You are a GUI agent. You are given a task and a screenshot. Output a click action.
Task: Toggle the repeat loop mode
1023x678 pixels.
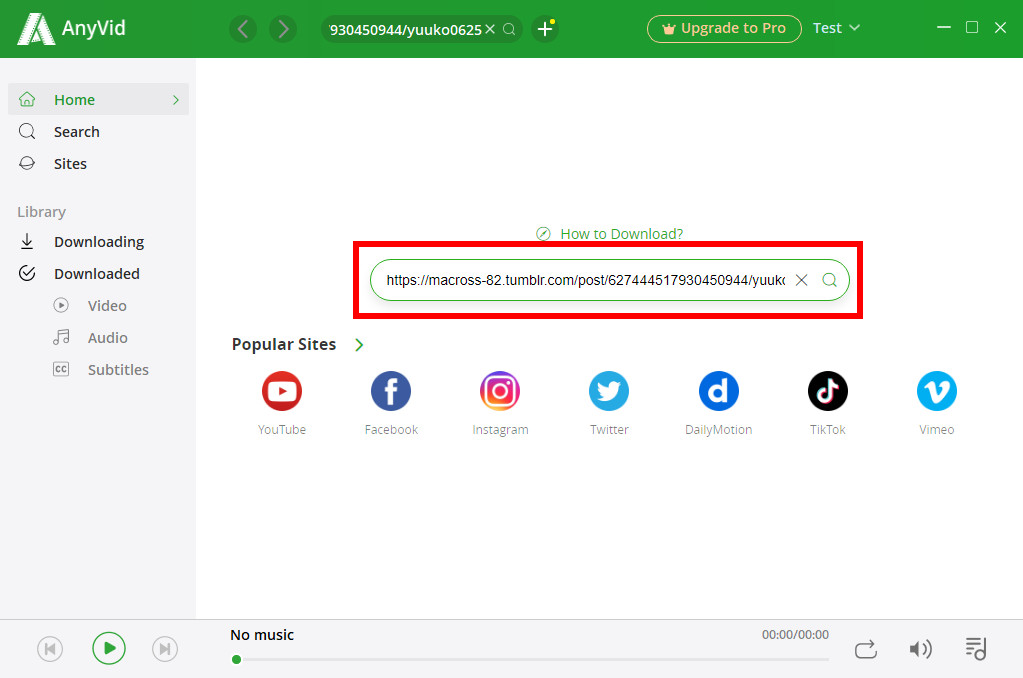pyautogui.click(x=865, y=649)
